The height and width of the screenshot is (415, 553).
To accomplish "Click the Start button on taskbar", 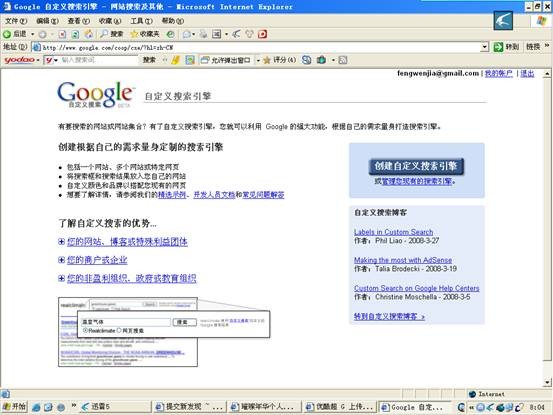I will coord(14,407).
